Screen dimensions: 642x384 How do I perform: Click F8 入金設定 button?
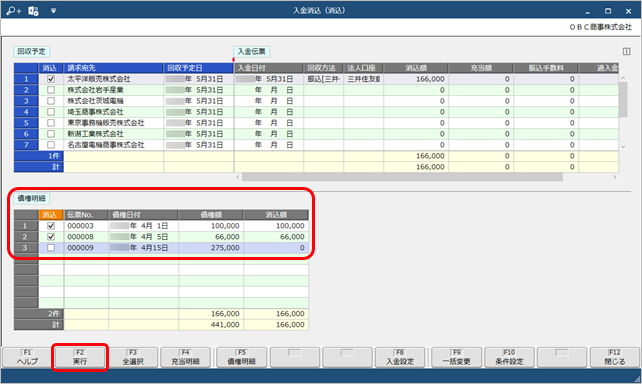coord(400,357)
